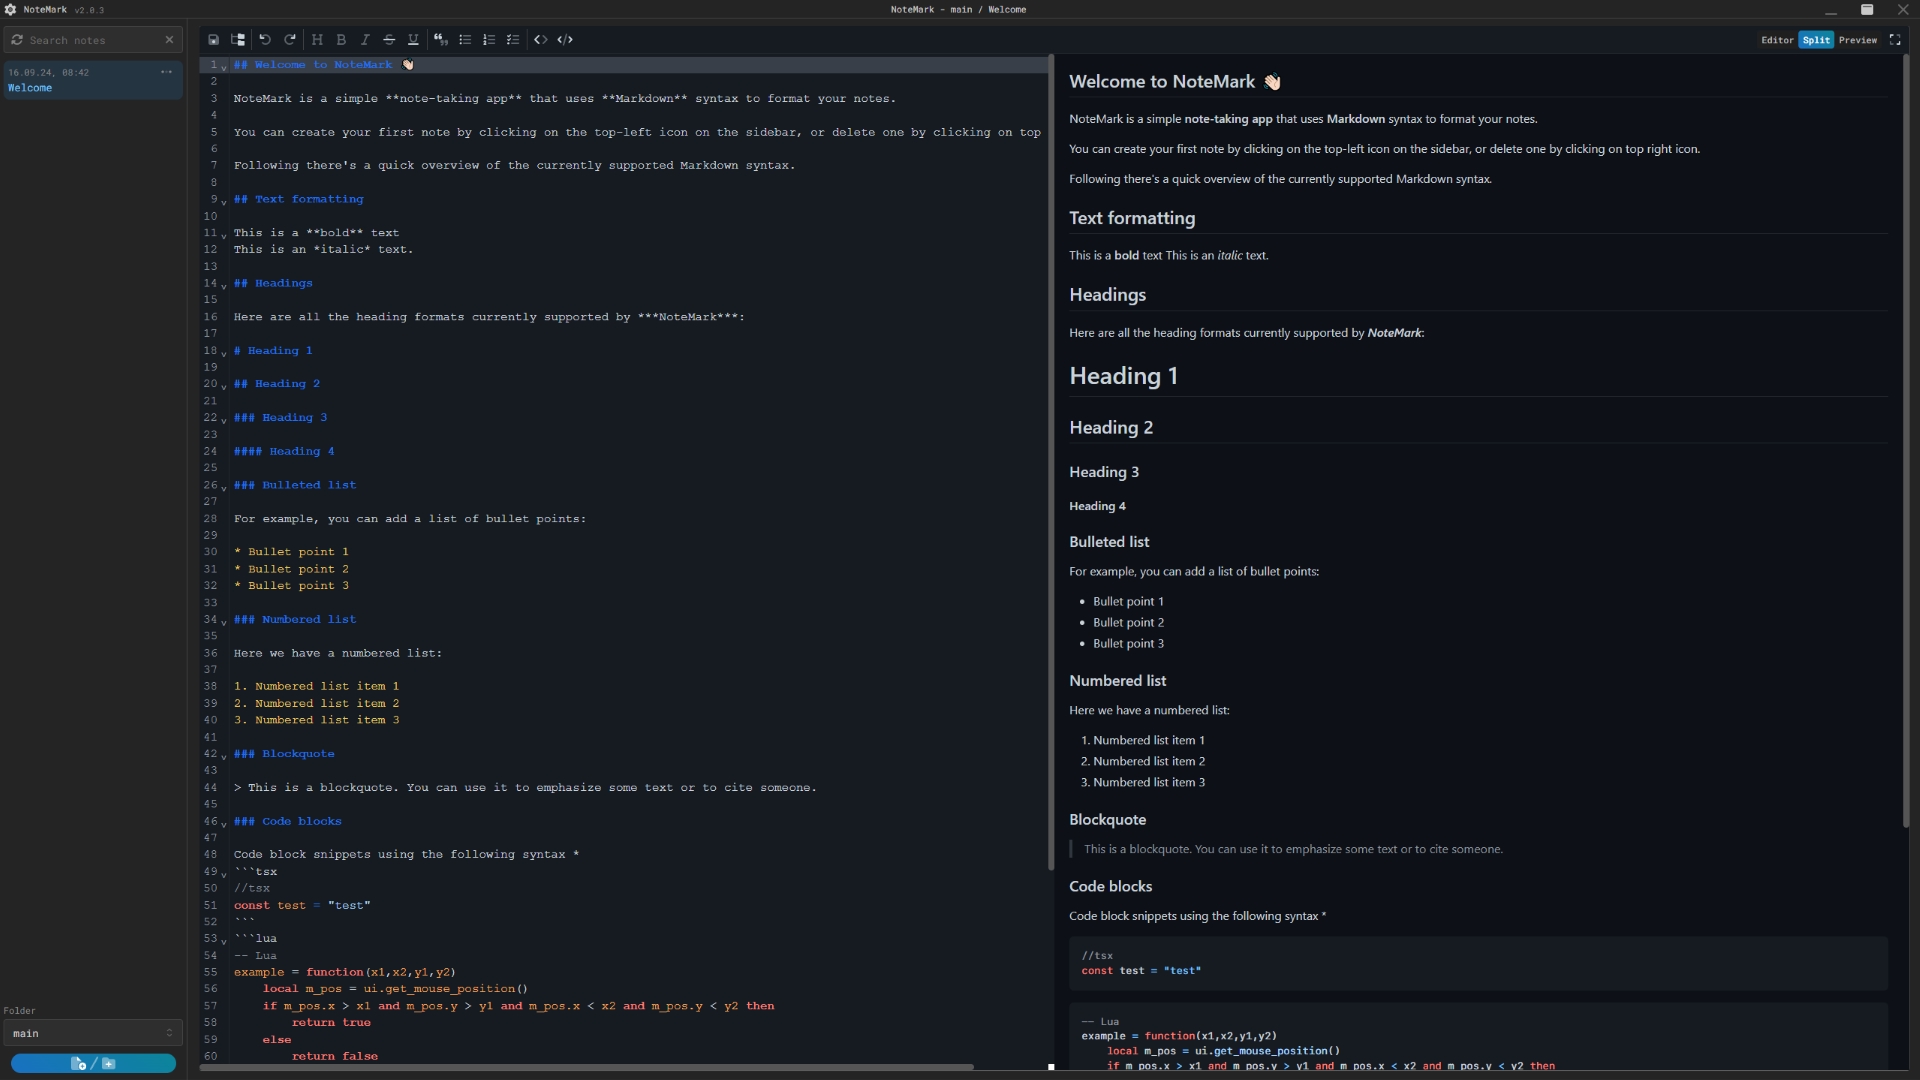Apply underline formatting with the U icon
The image size is (1920, 1080).
(x=413, y=40)
